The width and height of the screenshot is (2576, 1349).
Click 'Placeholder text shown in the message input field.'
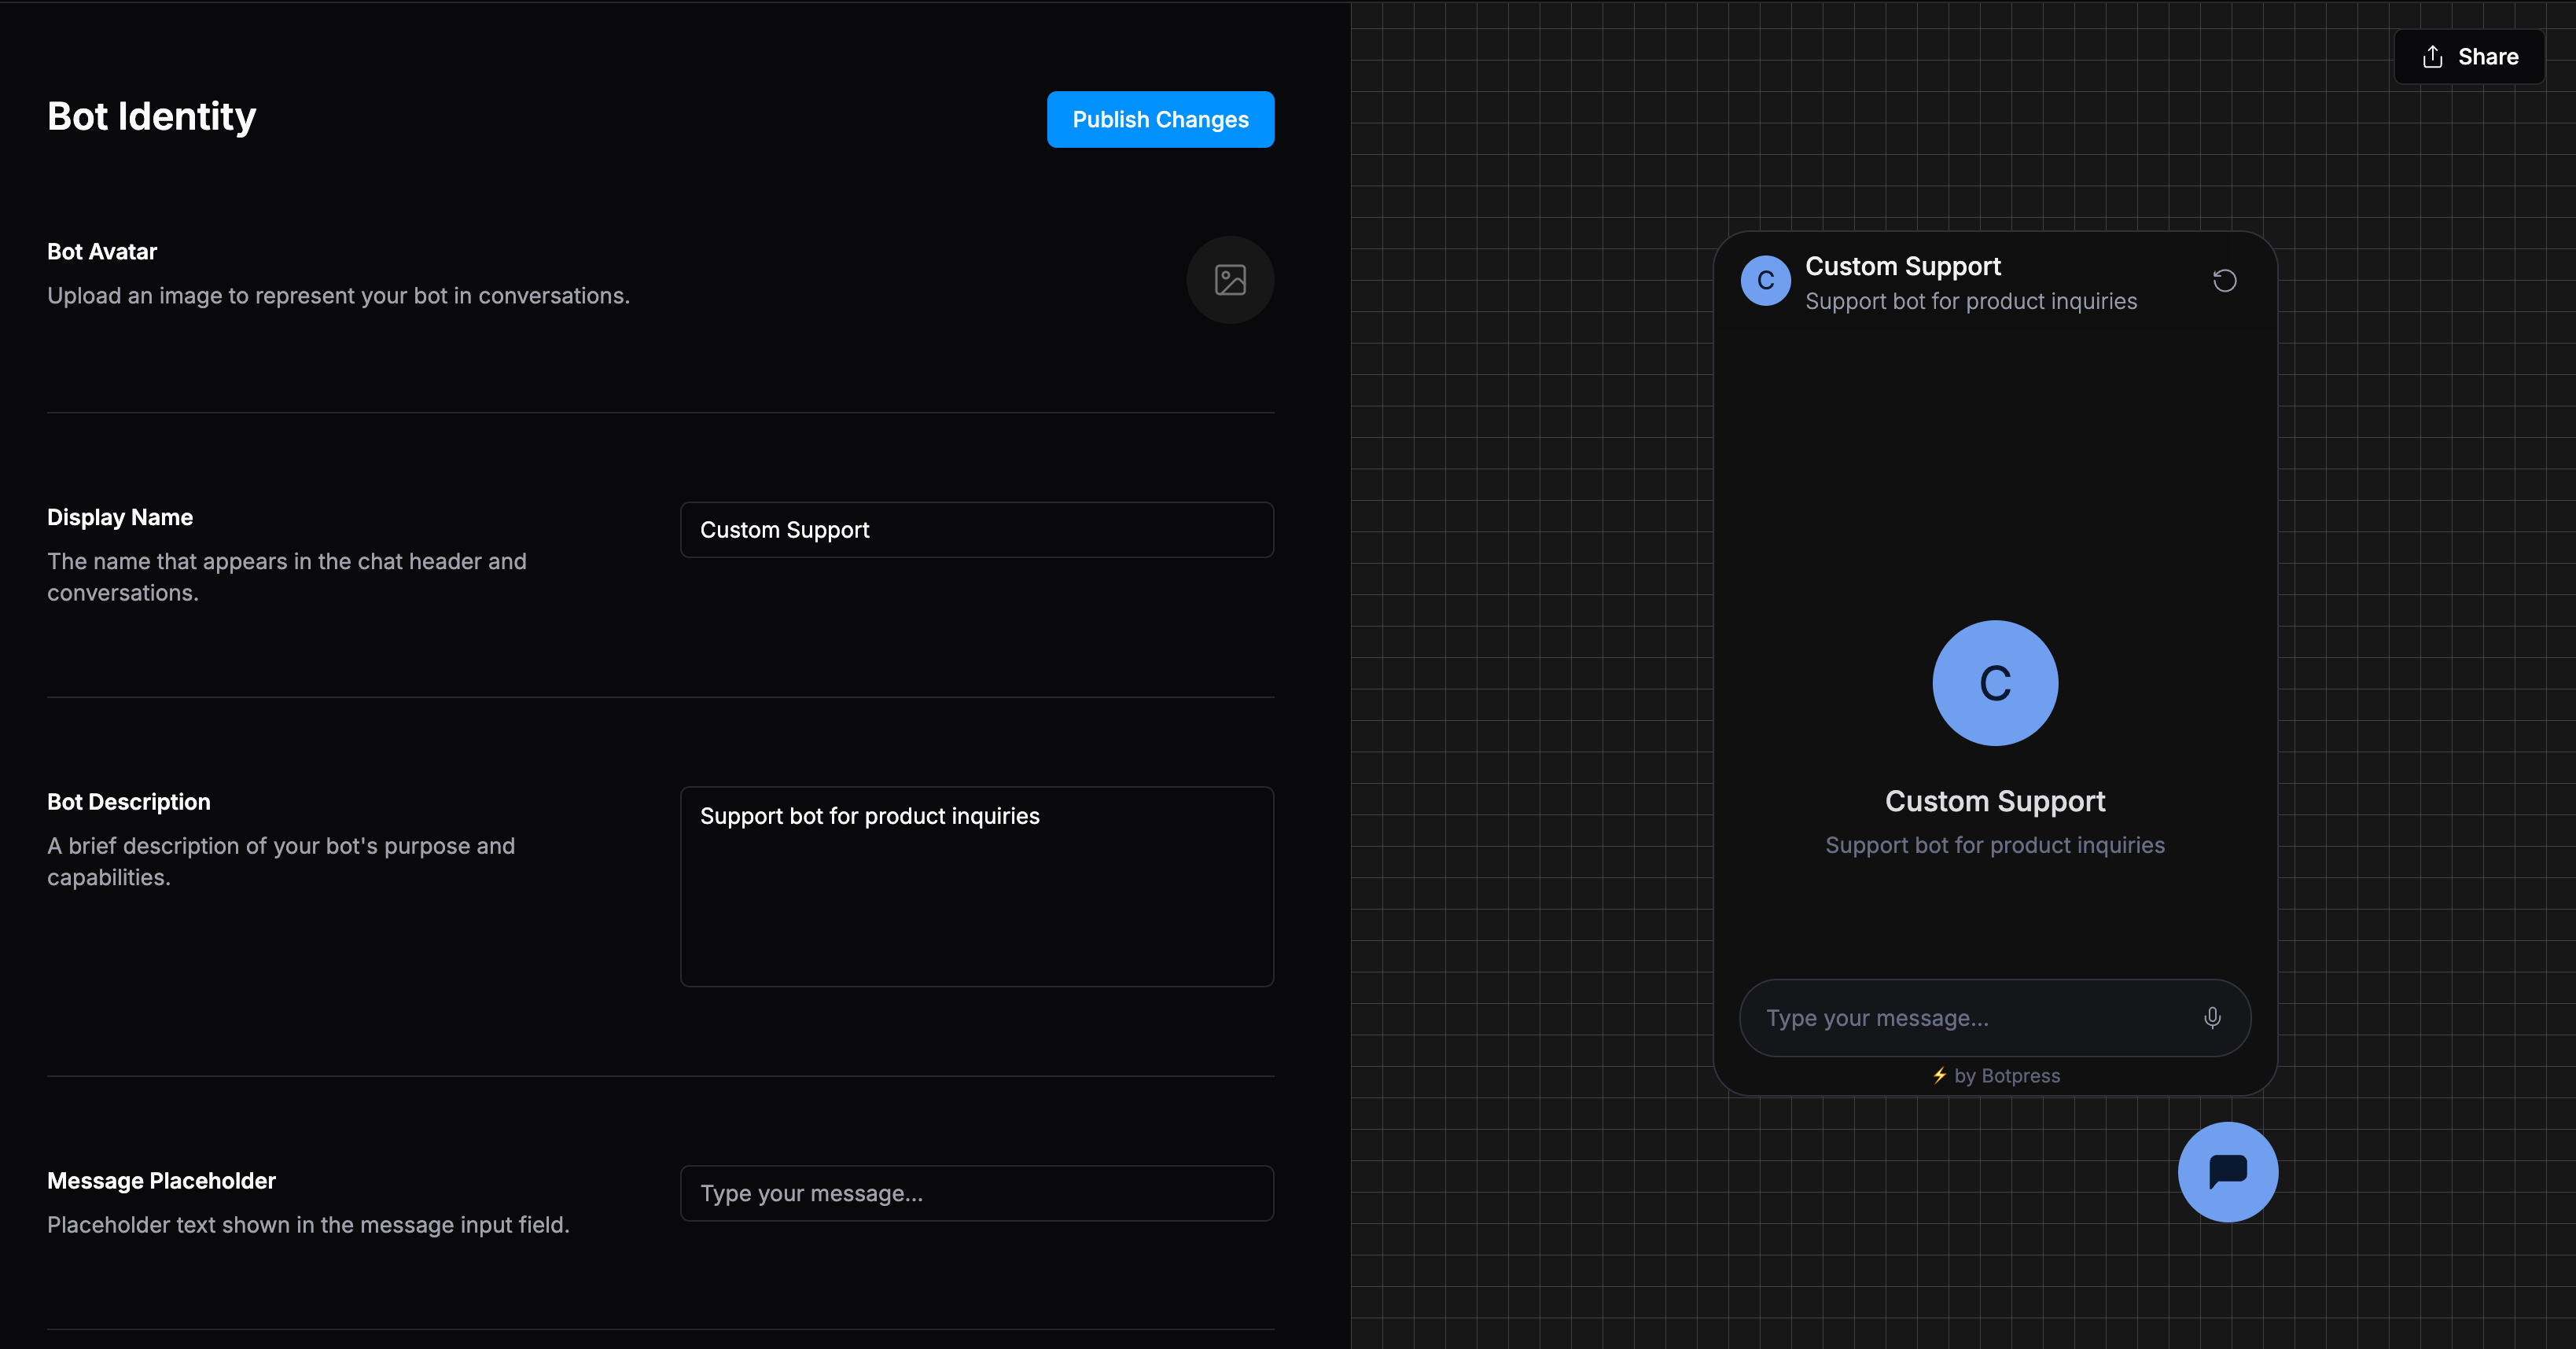(308, 1225)
